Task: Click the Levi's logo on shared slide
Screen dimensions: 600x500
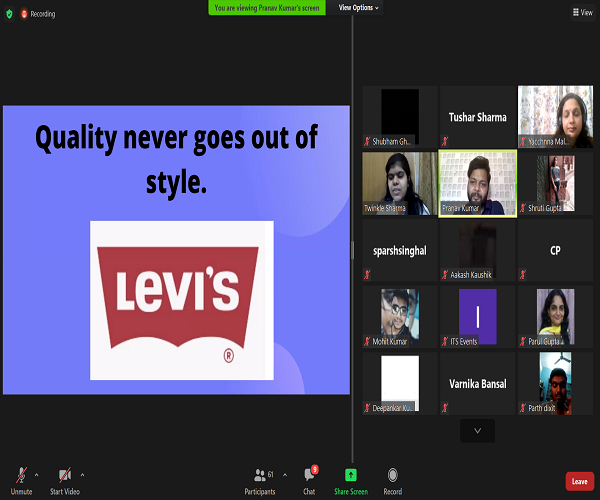Action: 182,300
